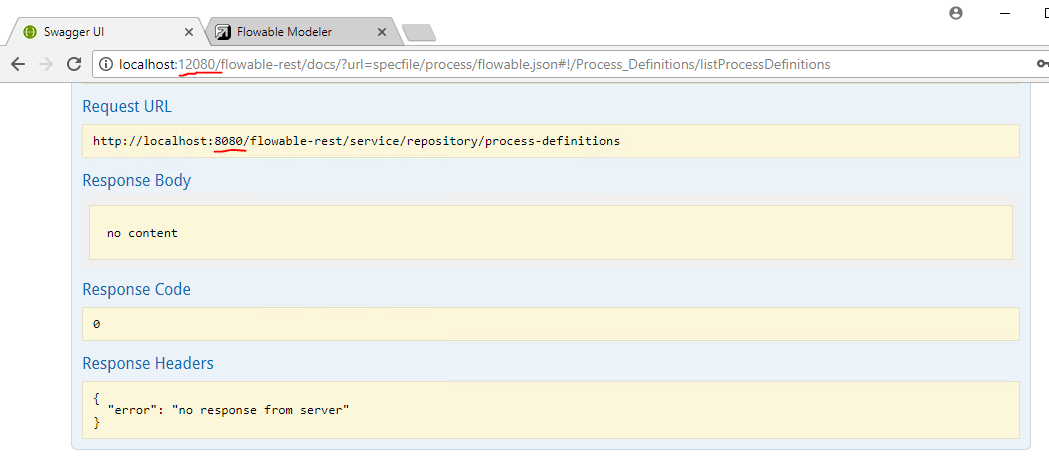1049x459 pixels.
Task: Click the browser back arrow
Action: pyautogui.click(x=18, y=64)
